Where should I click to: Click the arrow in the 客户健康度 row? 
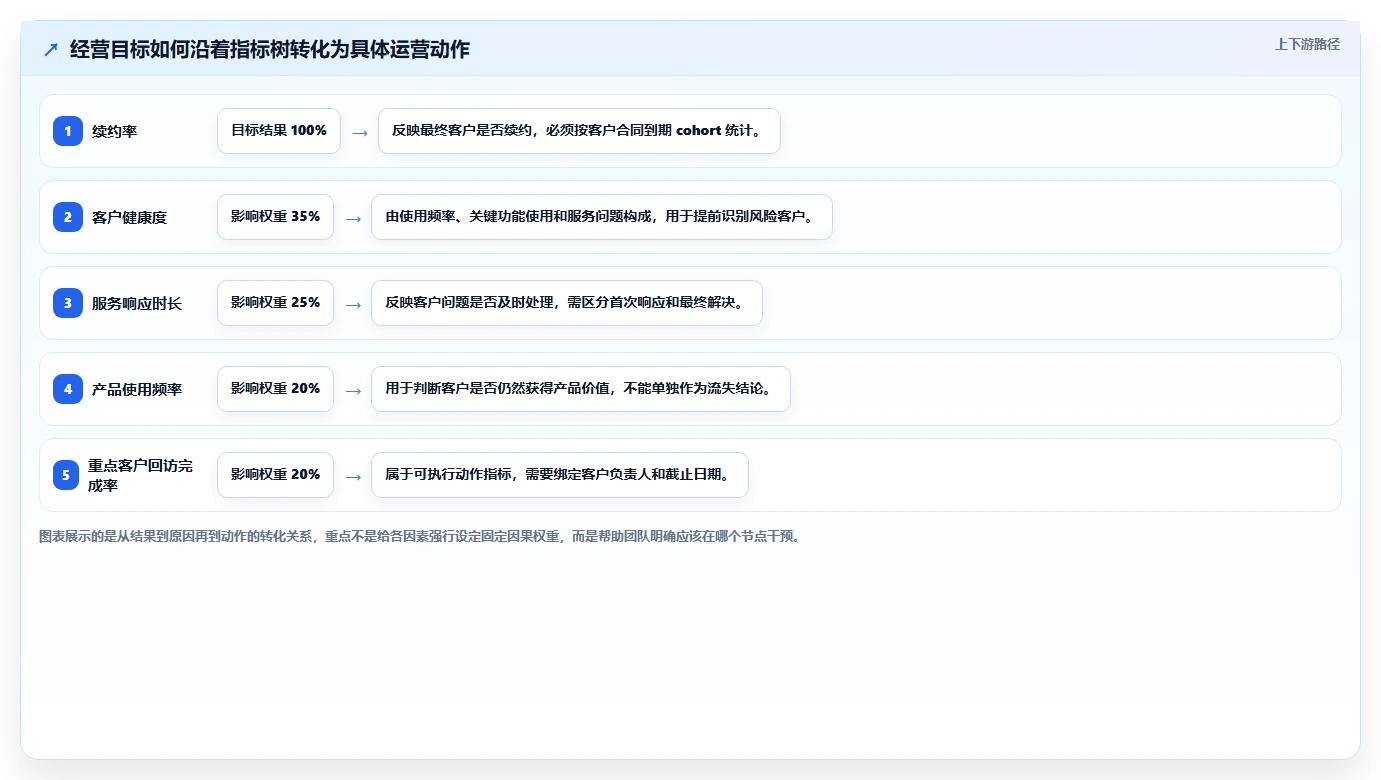click(353, 218)
